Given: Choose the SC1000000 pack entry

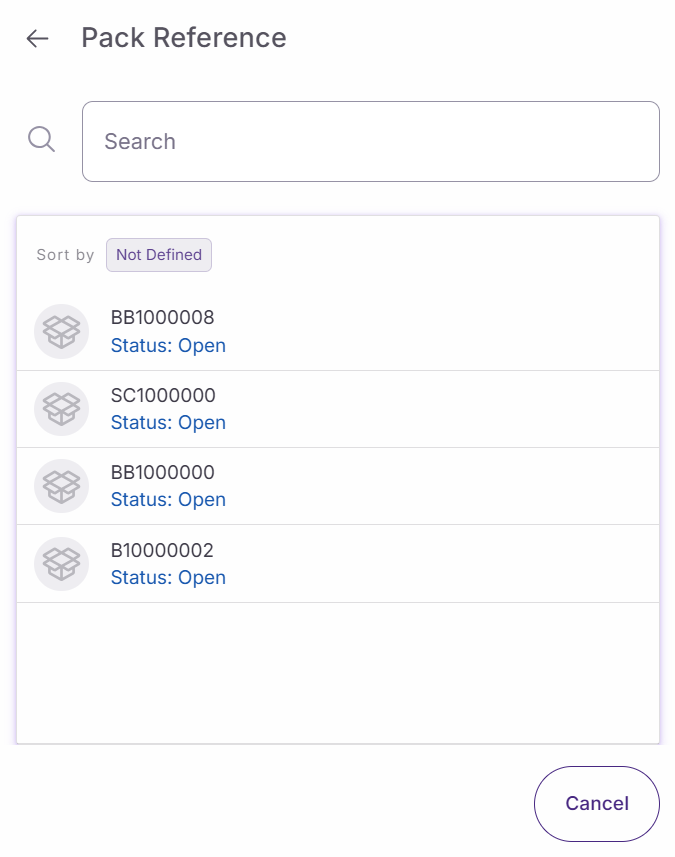Looking at the screenshot, I should pos(162,395).
